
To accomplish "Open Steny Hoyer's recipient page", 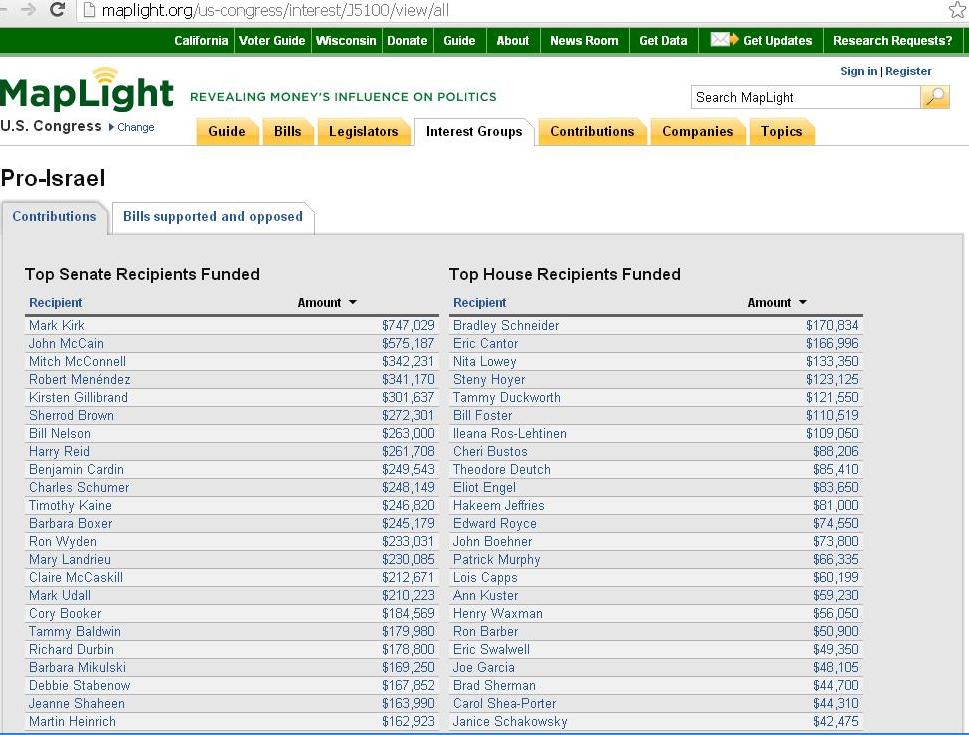I will [x=489, y=379].
